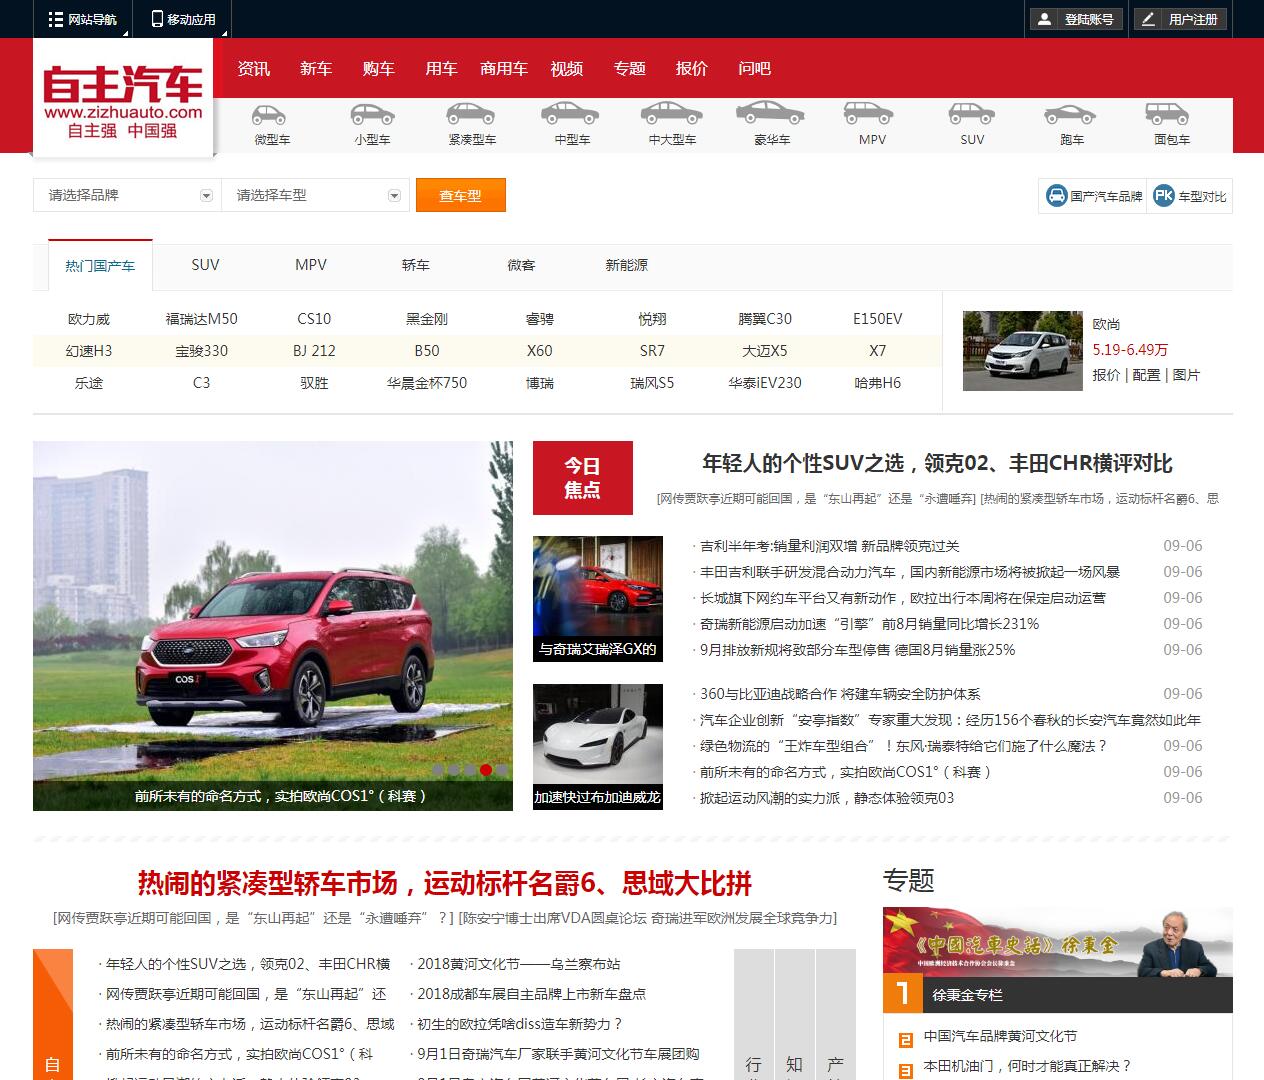Switch to the 热门国产车 tab
1264x1080 pixels.
100,266
